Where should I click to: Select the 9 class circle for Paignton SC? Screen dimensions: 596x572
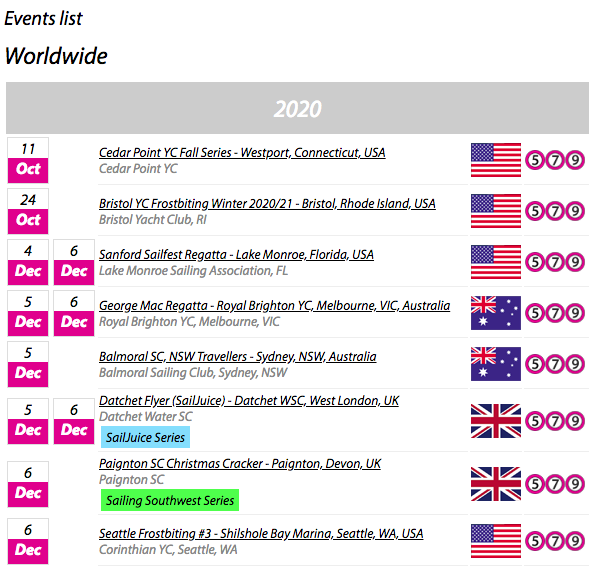pyautogui.click(x=575, y=484)
